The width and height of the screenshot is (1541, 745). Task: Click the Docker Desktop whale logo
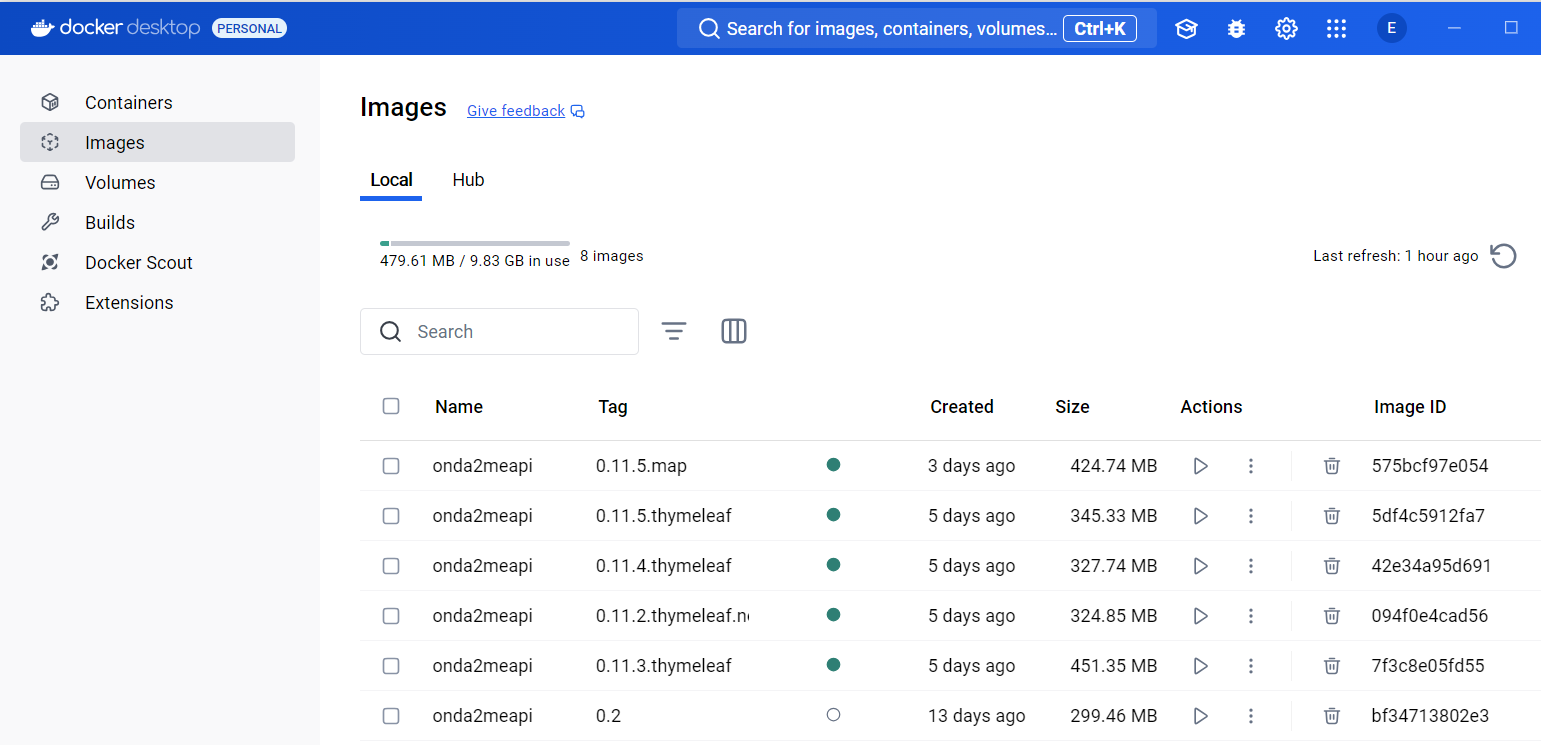click(42, 28)
